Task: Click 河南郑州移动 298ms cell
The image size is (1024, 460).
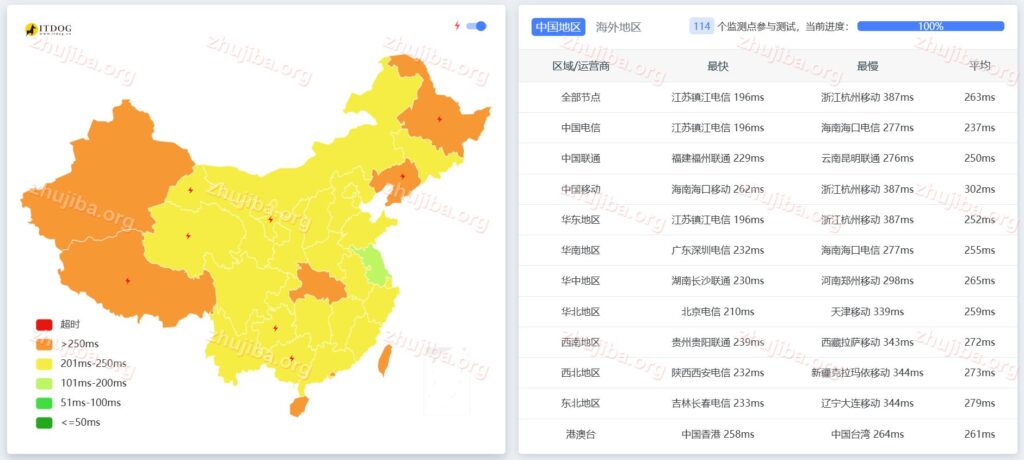Action: pyautogui.click(x=867, y=281)
